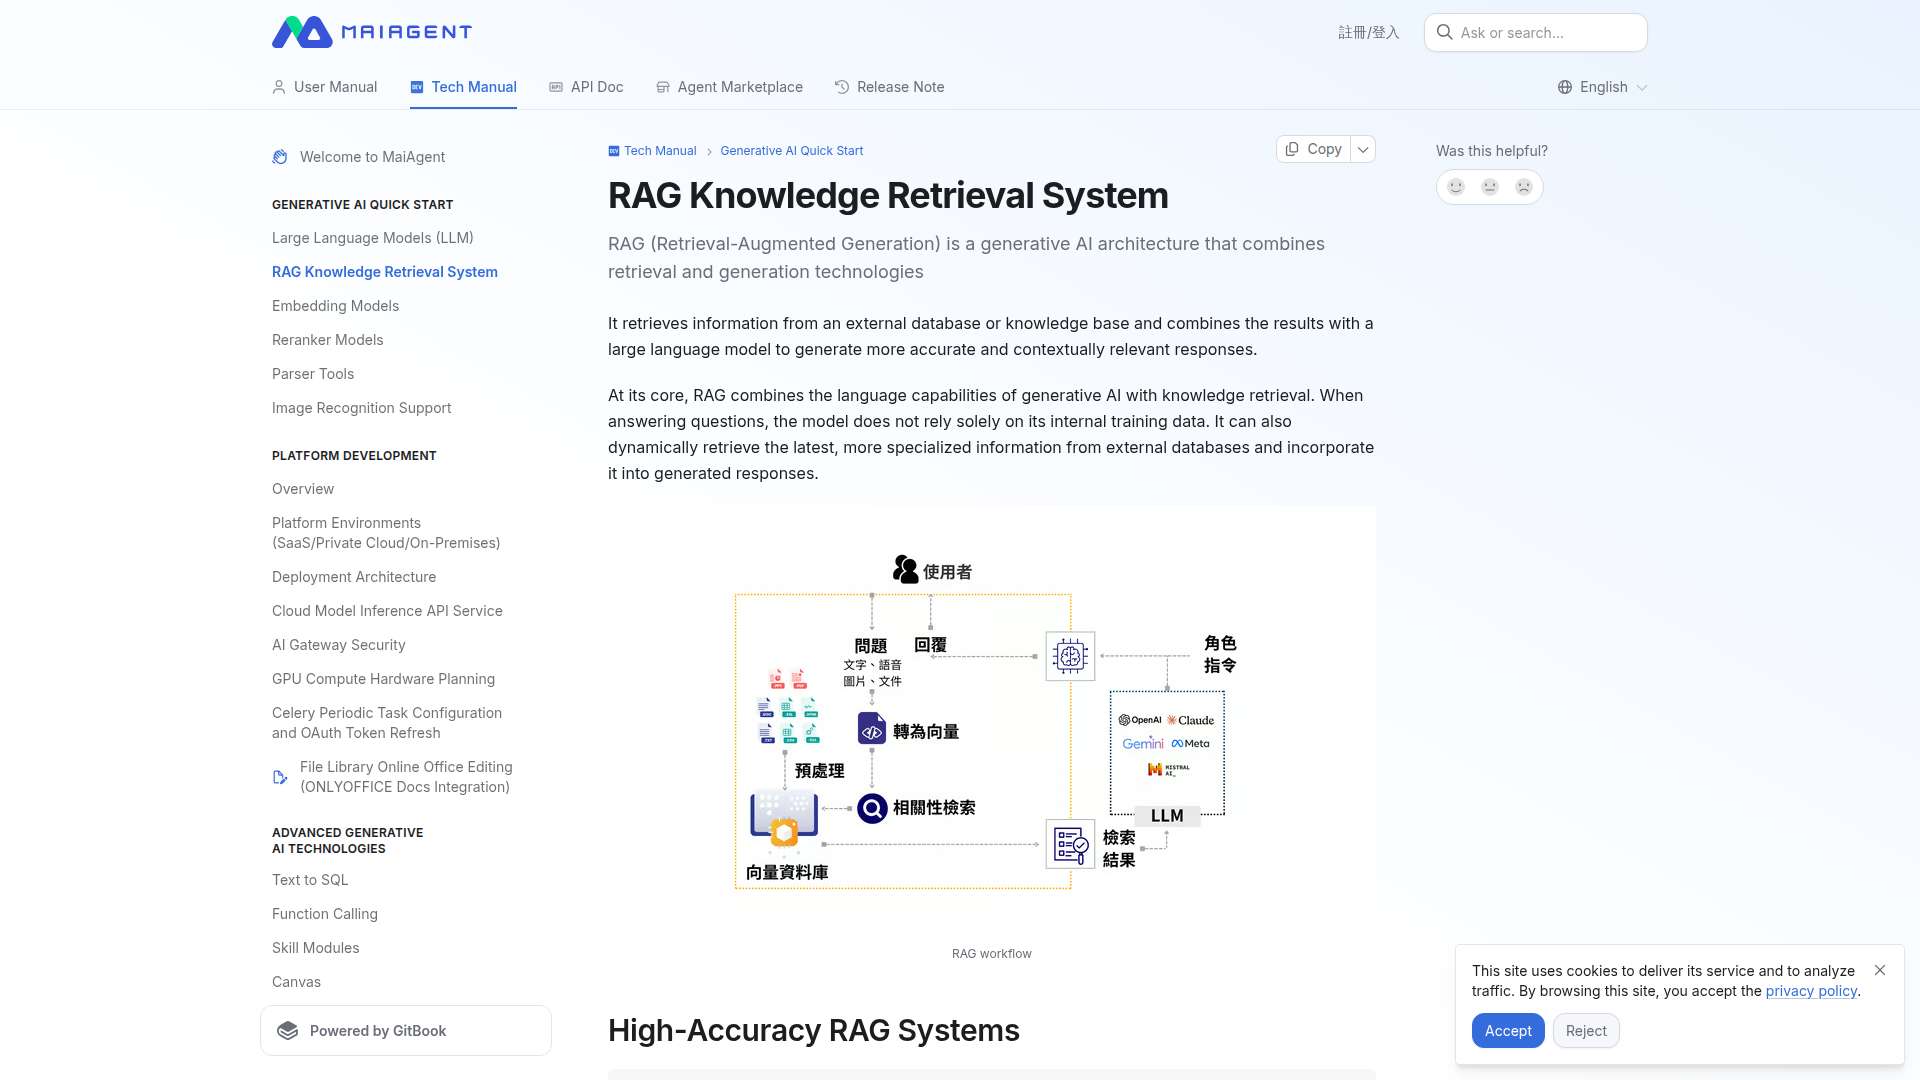The width and height of the screenshot is (1920, 1080).
Task: Click the waving hand Welcome icon
Action: (x=280, y=157)
